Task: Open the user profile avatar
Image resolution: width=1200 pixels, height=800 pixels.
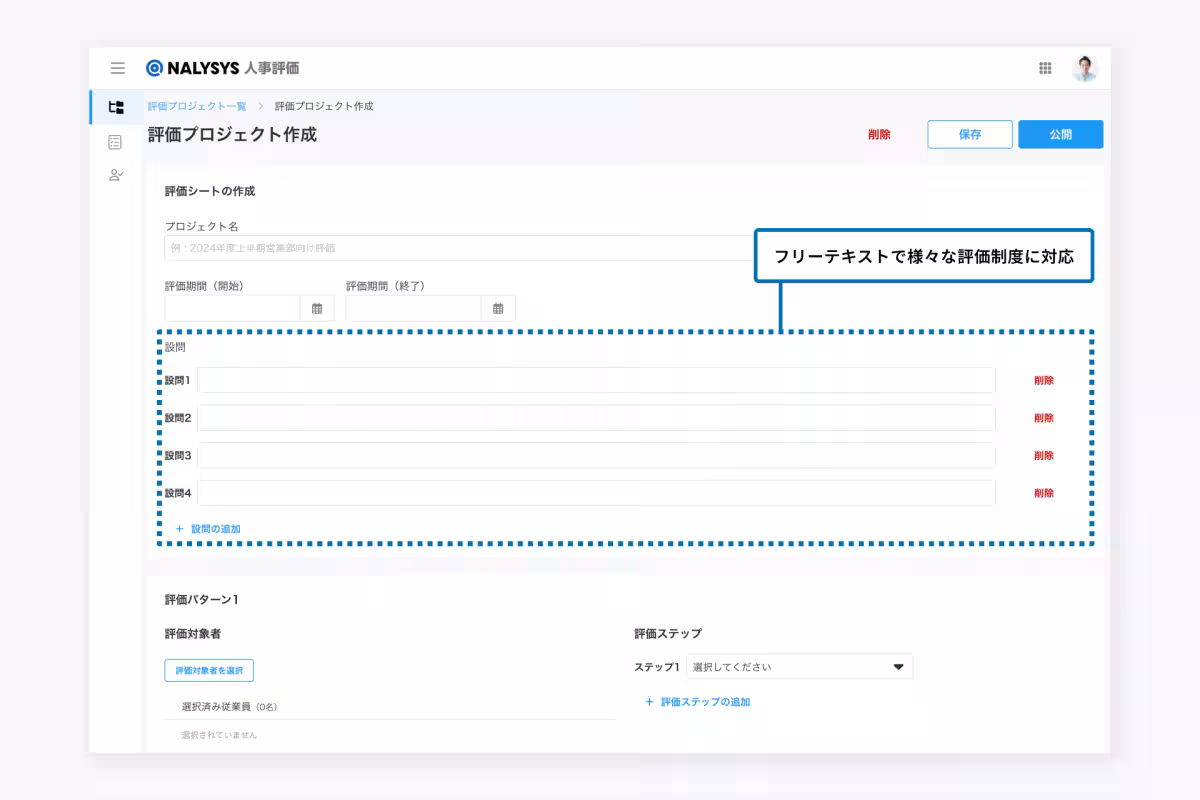Action: [1084, 68]
